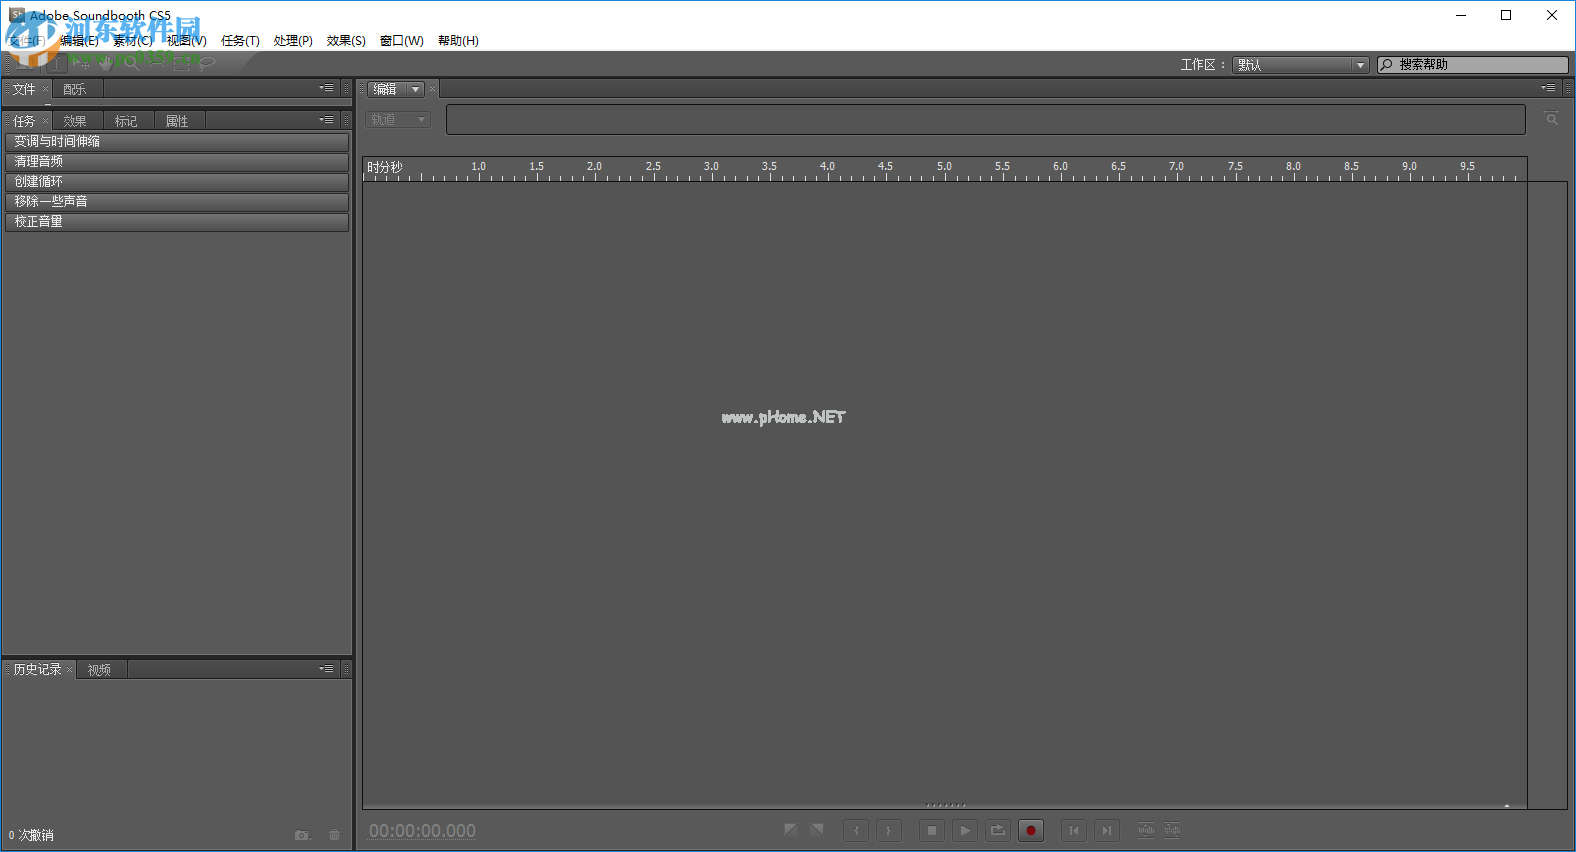Stop playback

[x=932, y=831]
